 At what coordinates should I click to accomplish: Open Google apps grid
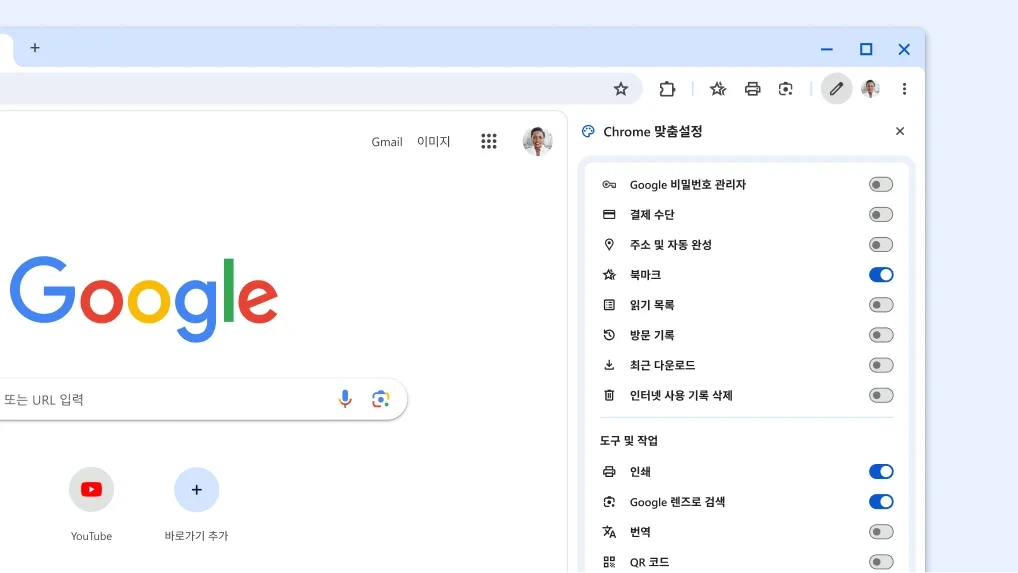pos(489,141)
